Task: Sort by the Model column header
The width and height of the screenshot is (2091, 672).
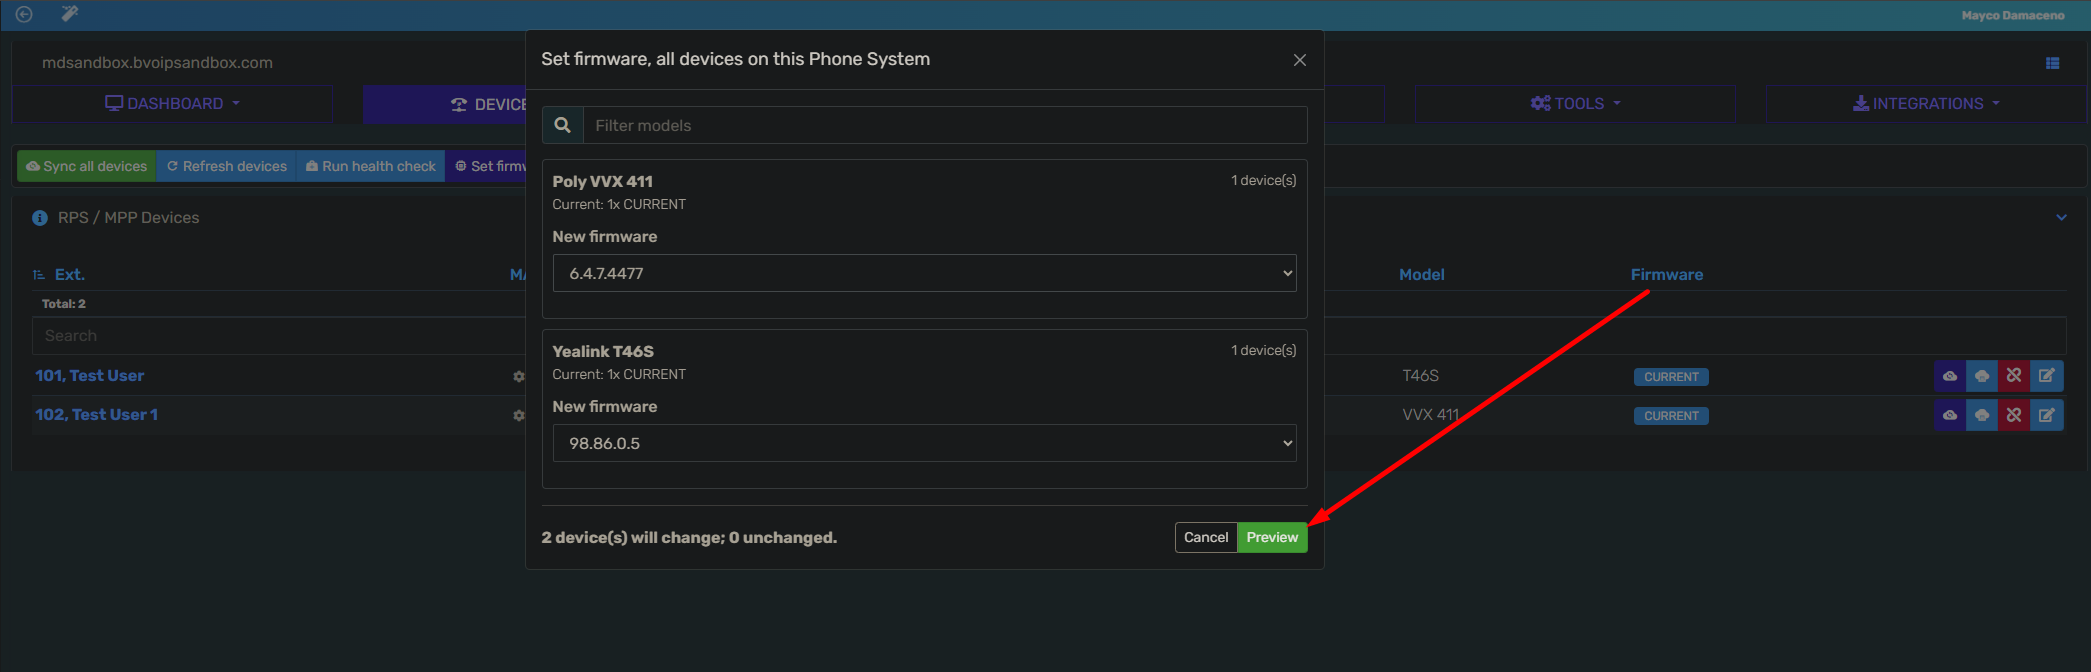Action: point(1422,275)
